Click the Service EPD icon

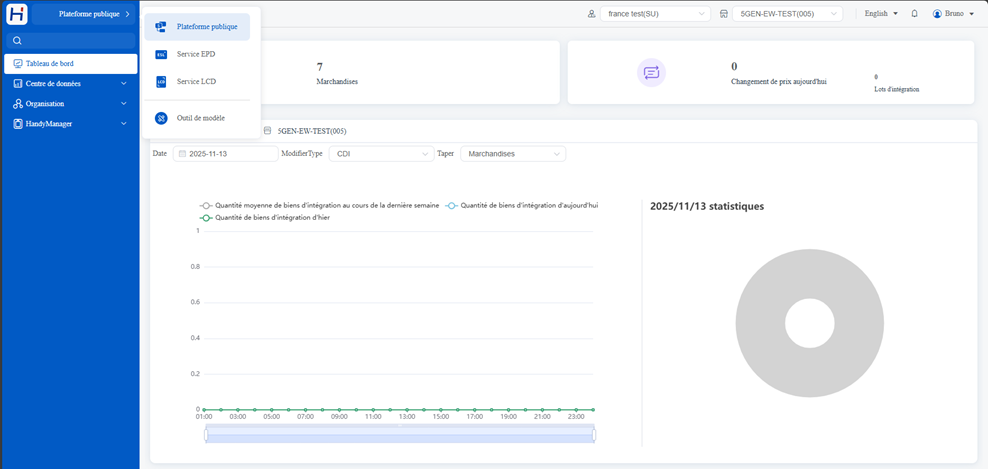[x=161, y=54]
